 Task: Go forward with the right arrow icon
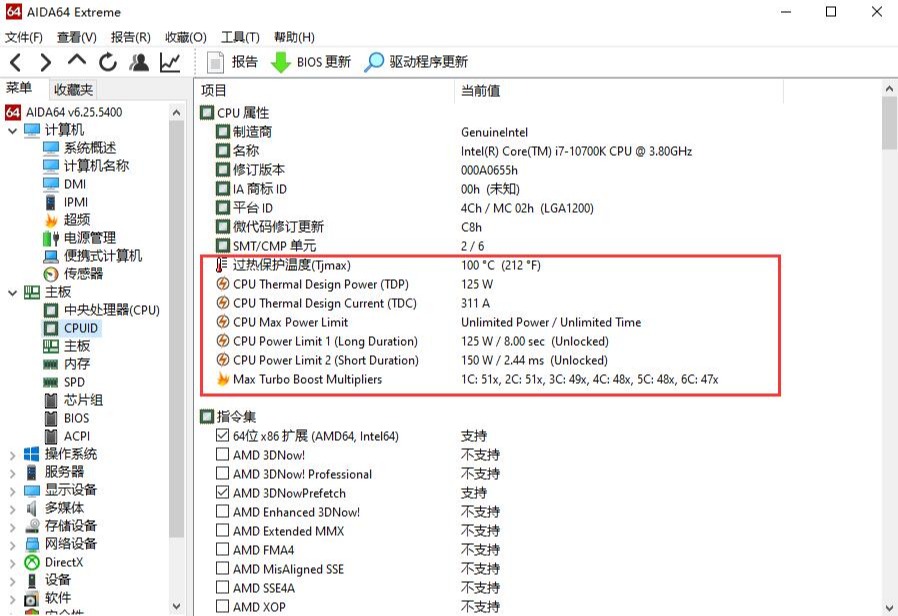pyautogui.click(x=46, y=62)
